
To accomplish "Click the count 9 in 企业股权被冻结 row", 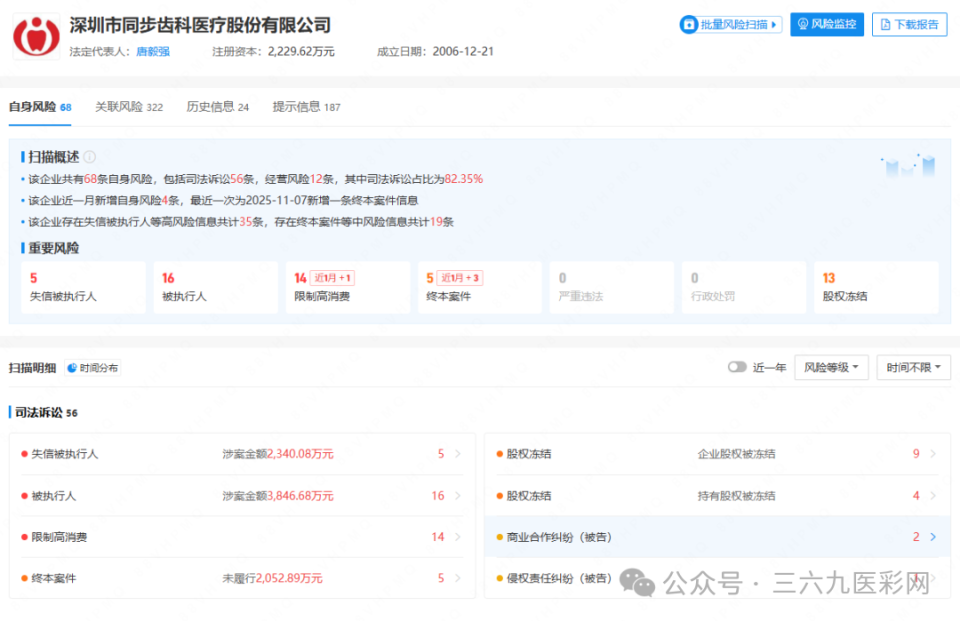I will point(916,454).
